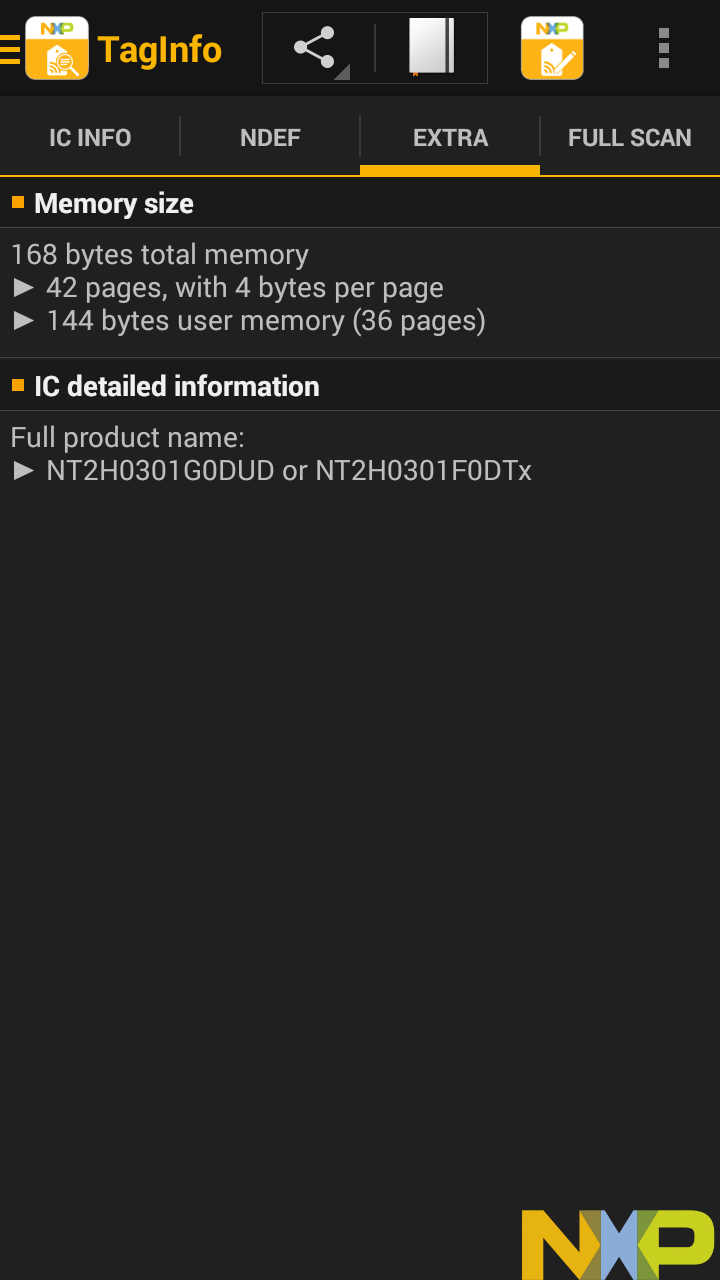
Task: Click the arrow bullet before '42 pages'
Action: click(x=24, y=288)
